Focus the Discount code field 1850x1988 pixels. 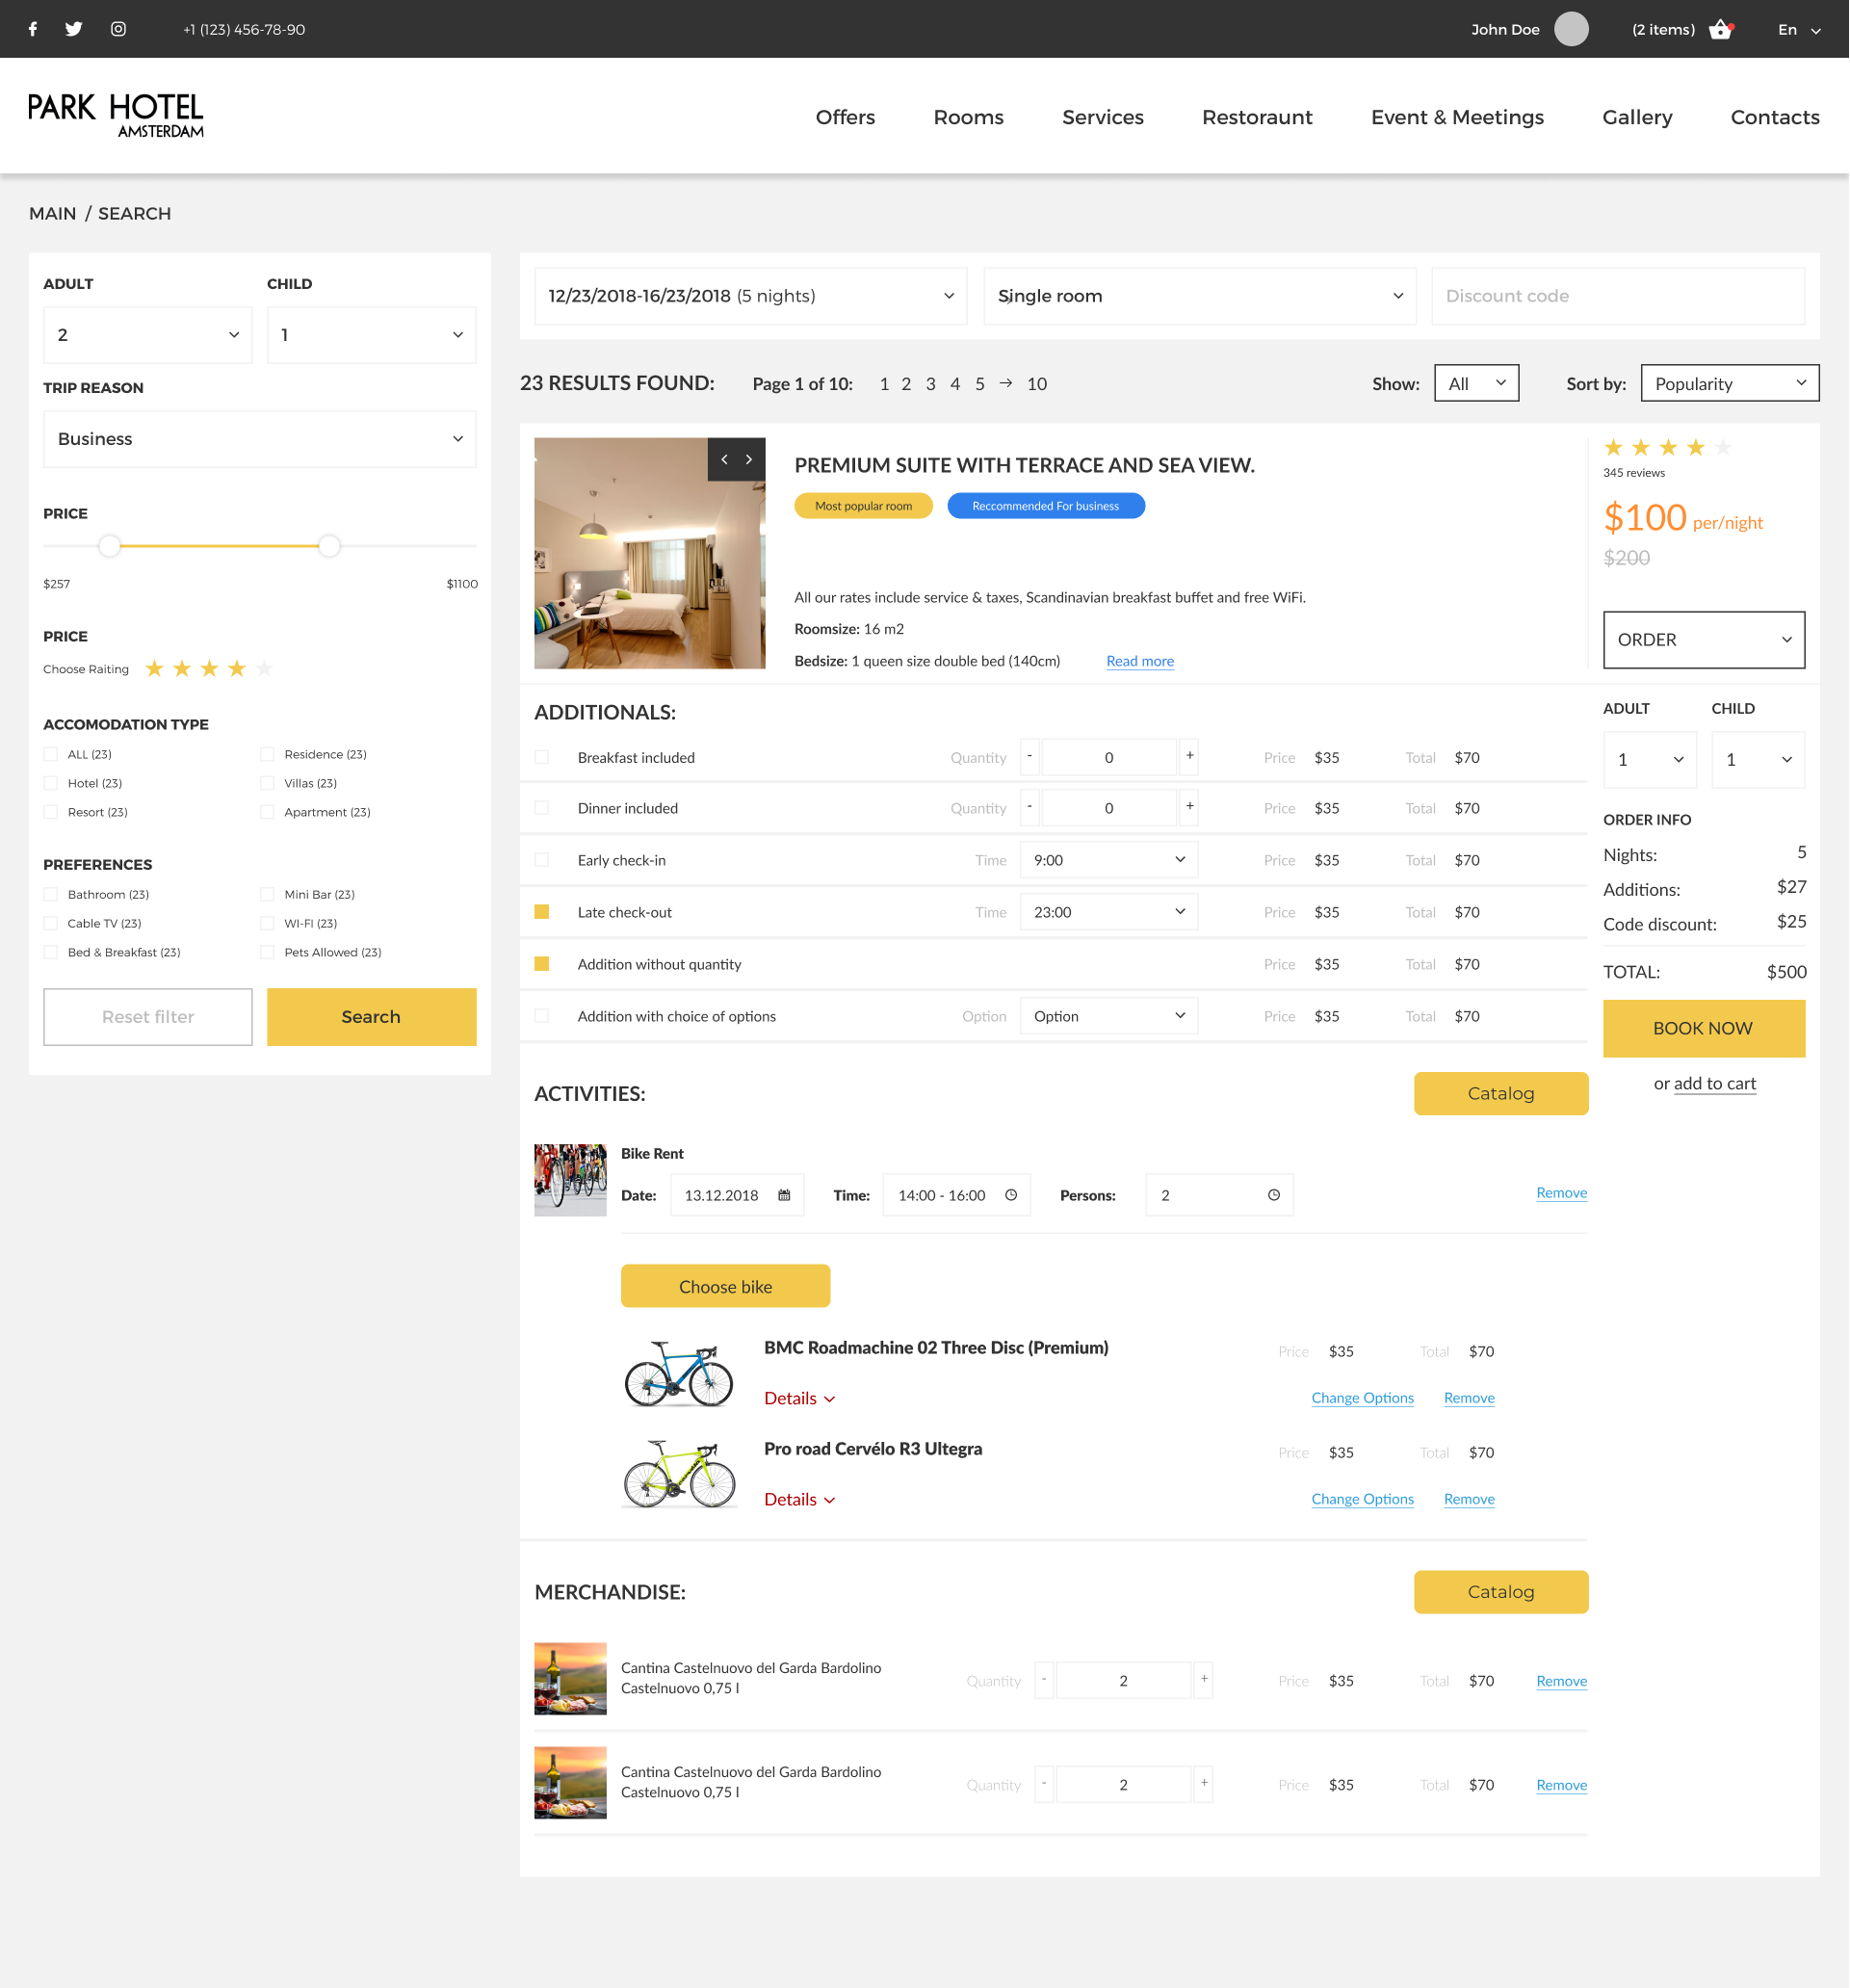point(1617,296)
